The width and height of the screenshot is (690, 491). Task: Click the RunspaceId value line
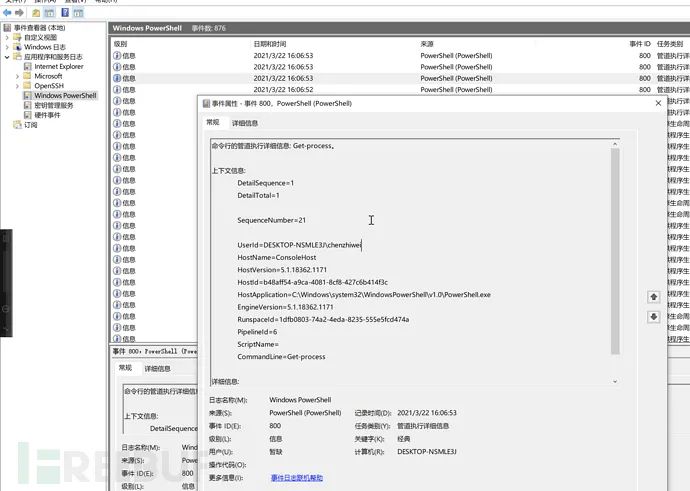[x=323, y=319]
